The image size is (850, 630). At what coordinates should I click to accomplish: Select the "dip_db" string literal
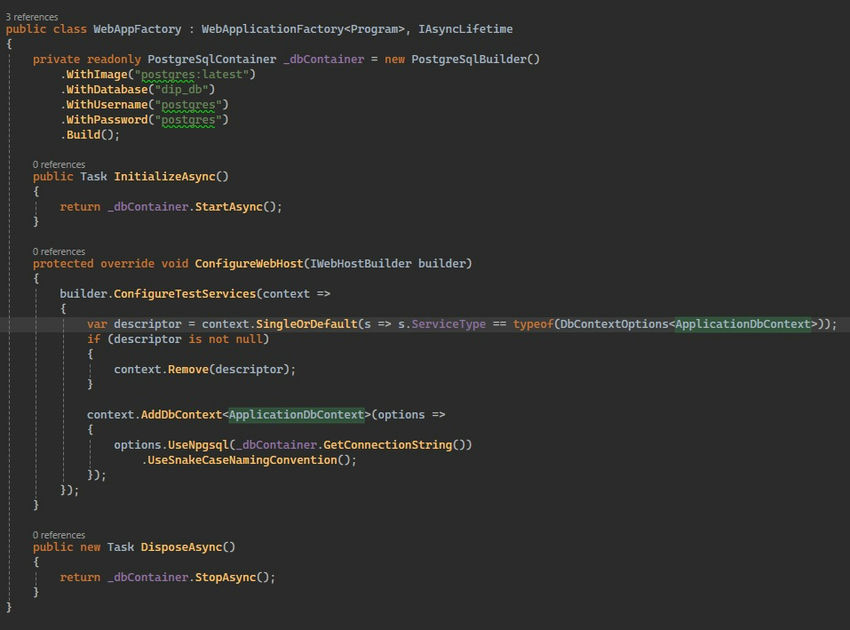(x=182, y=89)
